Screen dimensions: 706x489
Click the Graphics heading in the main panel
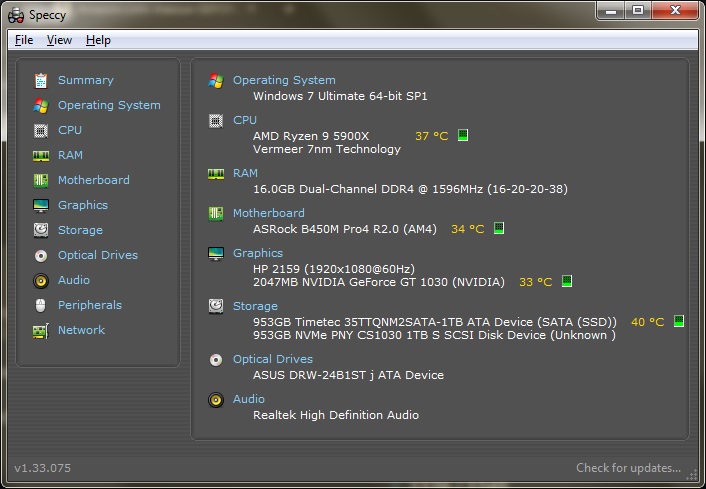(258, 253)
